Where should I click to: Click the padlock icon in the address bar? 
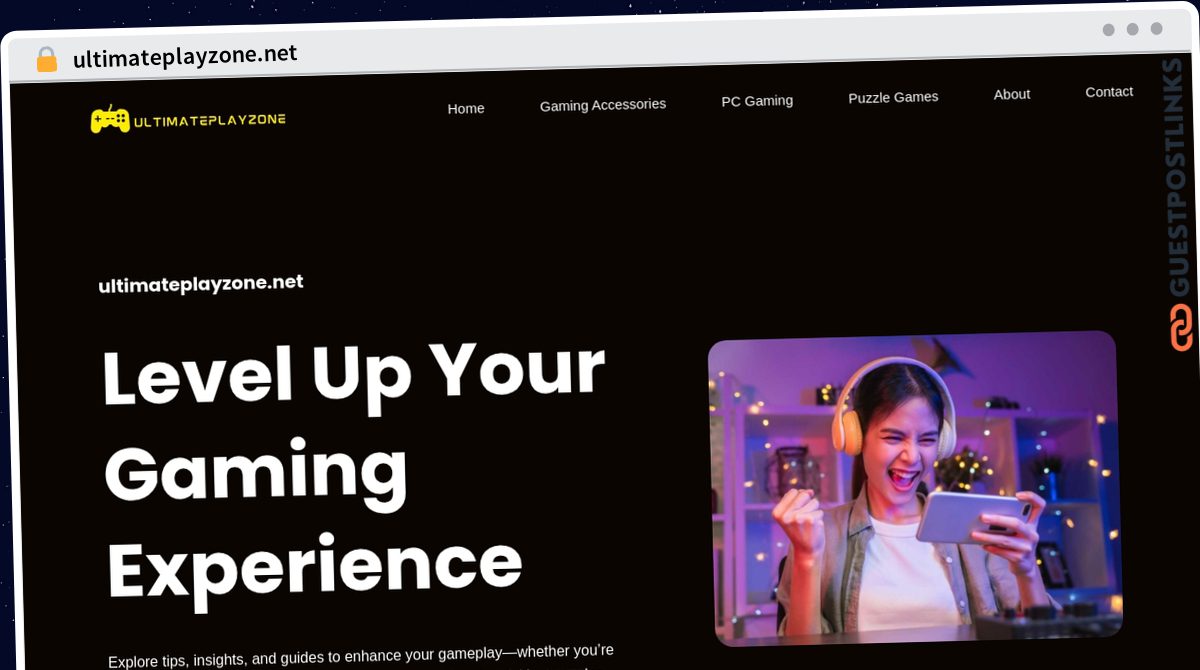pyautogui.click(x=46, y=60)
